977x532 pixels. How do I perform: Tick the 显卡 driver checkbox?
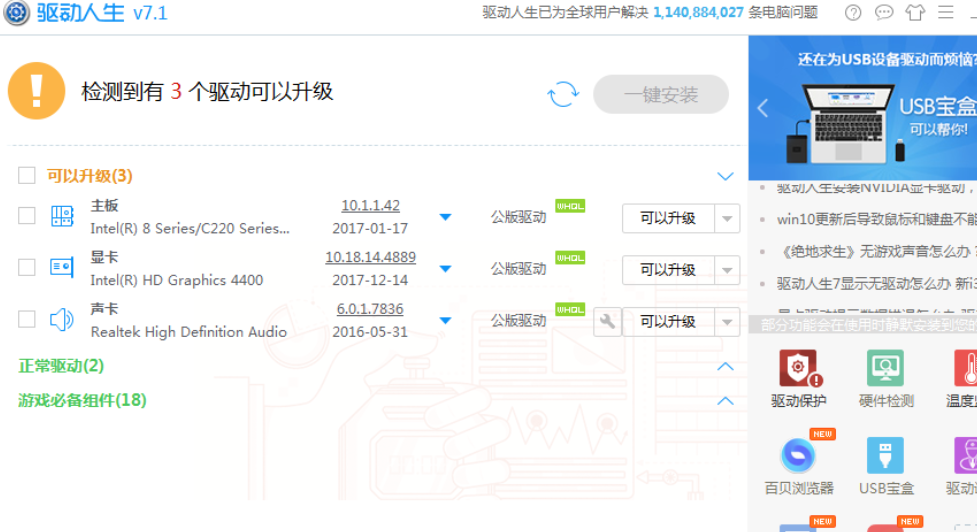tap(27, 268)
